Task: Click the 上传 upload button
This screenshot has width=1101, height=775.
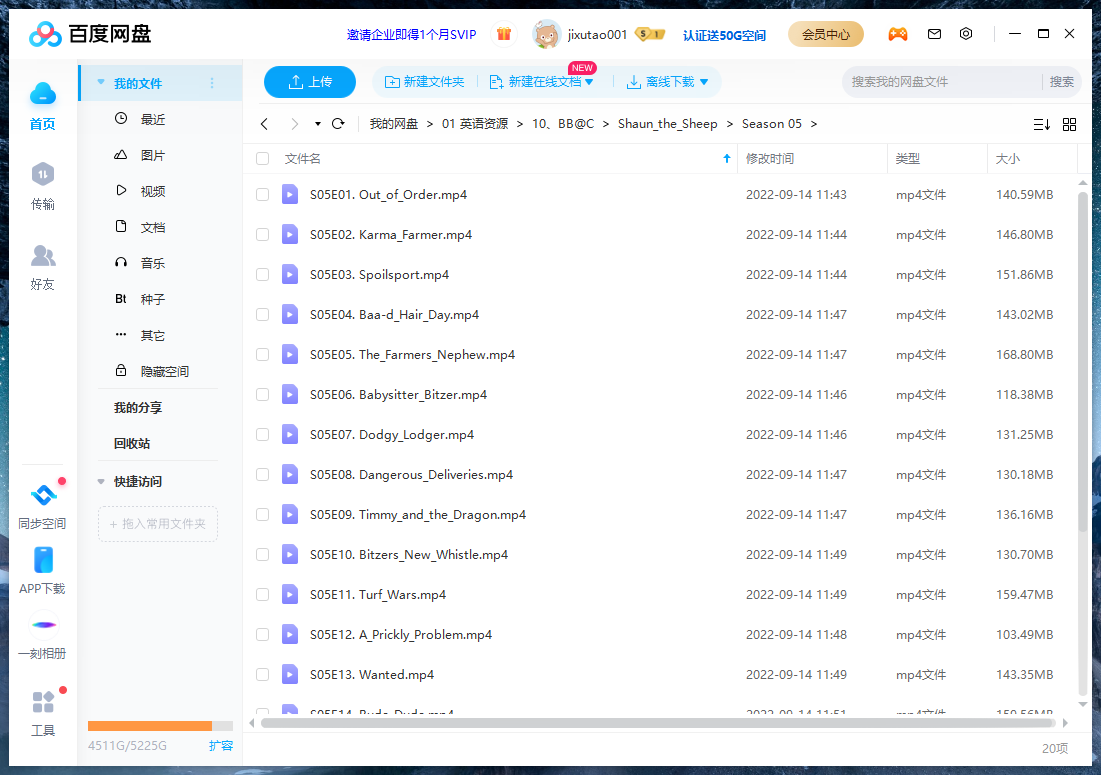Action: pyautogui.click(x=310, y=82)
